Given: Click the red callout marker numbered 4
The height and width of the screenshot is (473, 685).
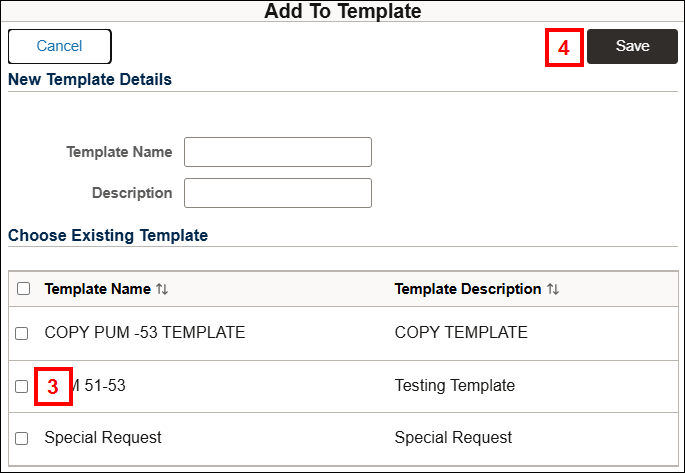Looking at the screenshot, I should (564, 47).
